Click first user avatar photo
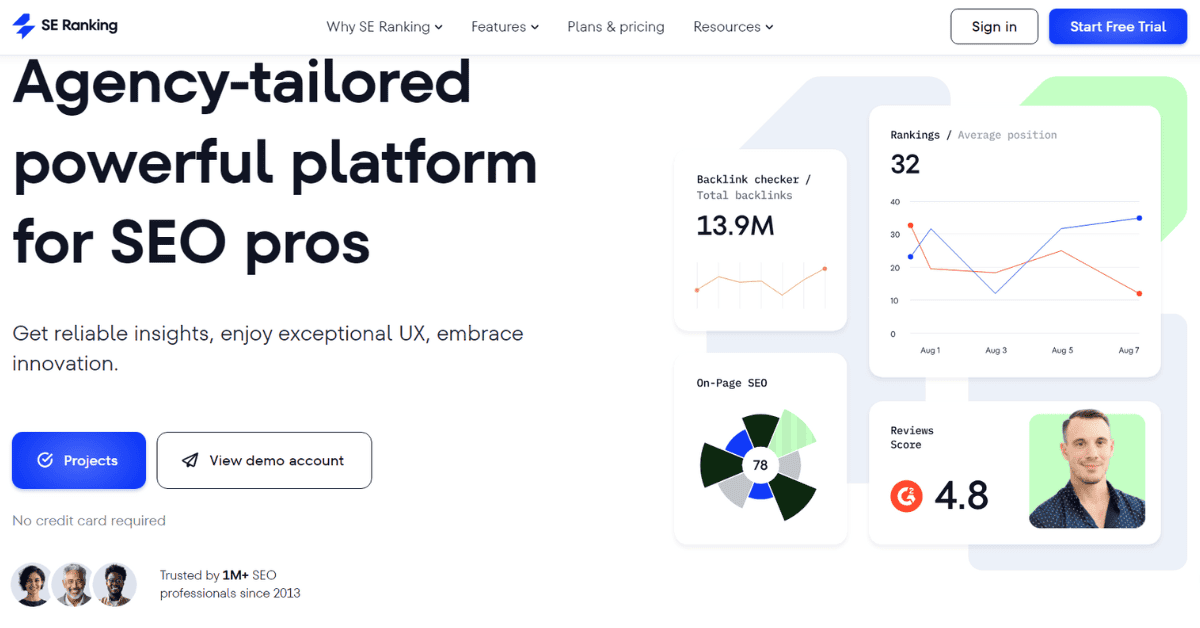 [32, 585]
